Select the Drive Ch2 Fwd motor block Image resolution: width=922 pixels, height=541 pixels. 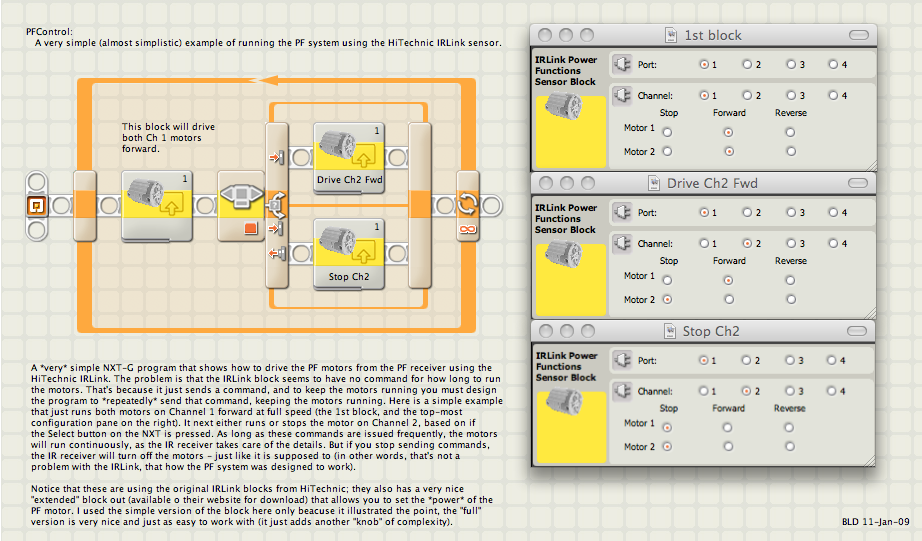pyautogui.click(x=349, y=157)
